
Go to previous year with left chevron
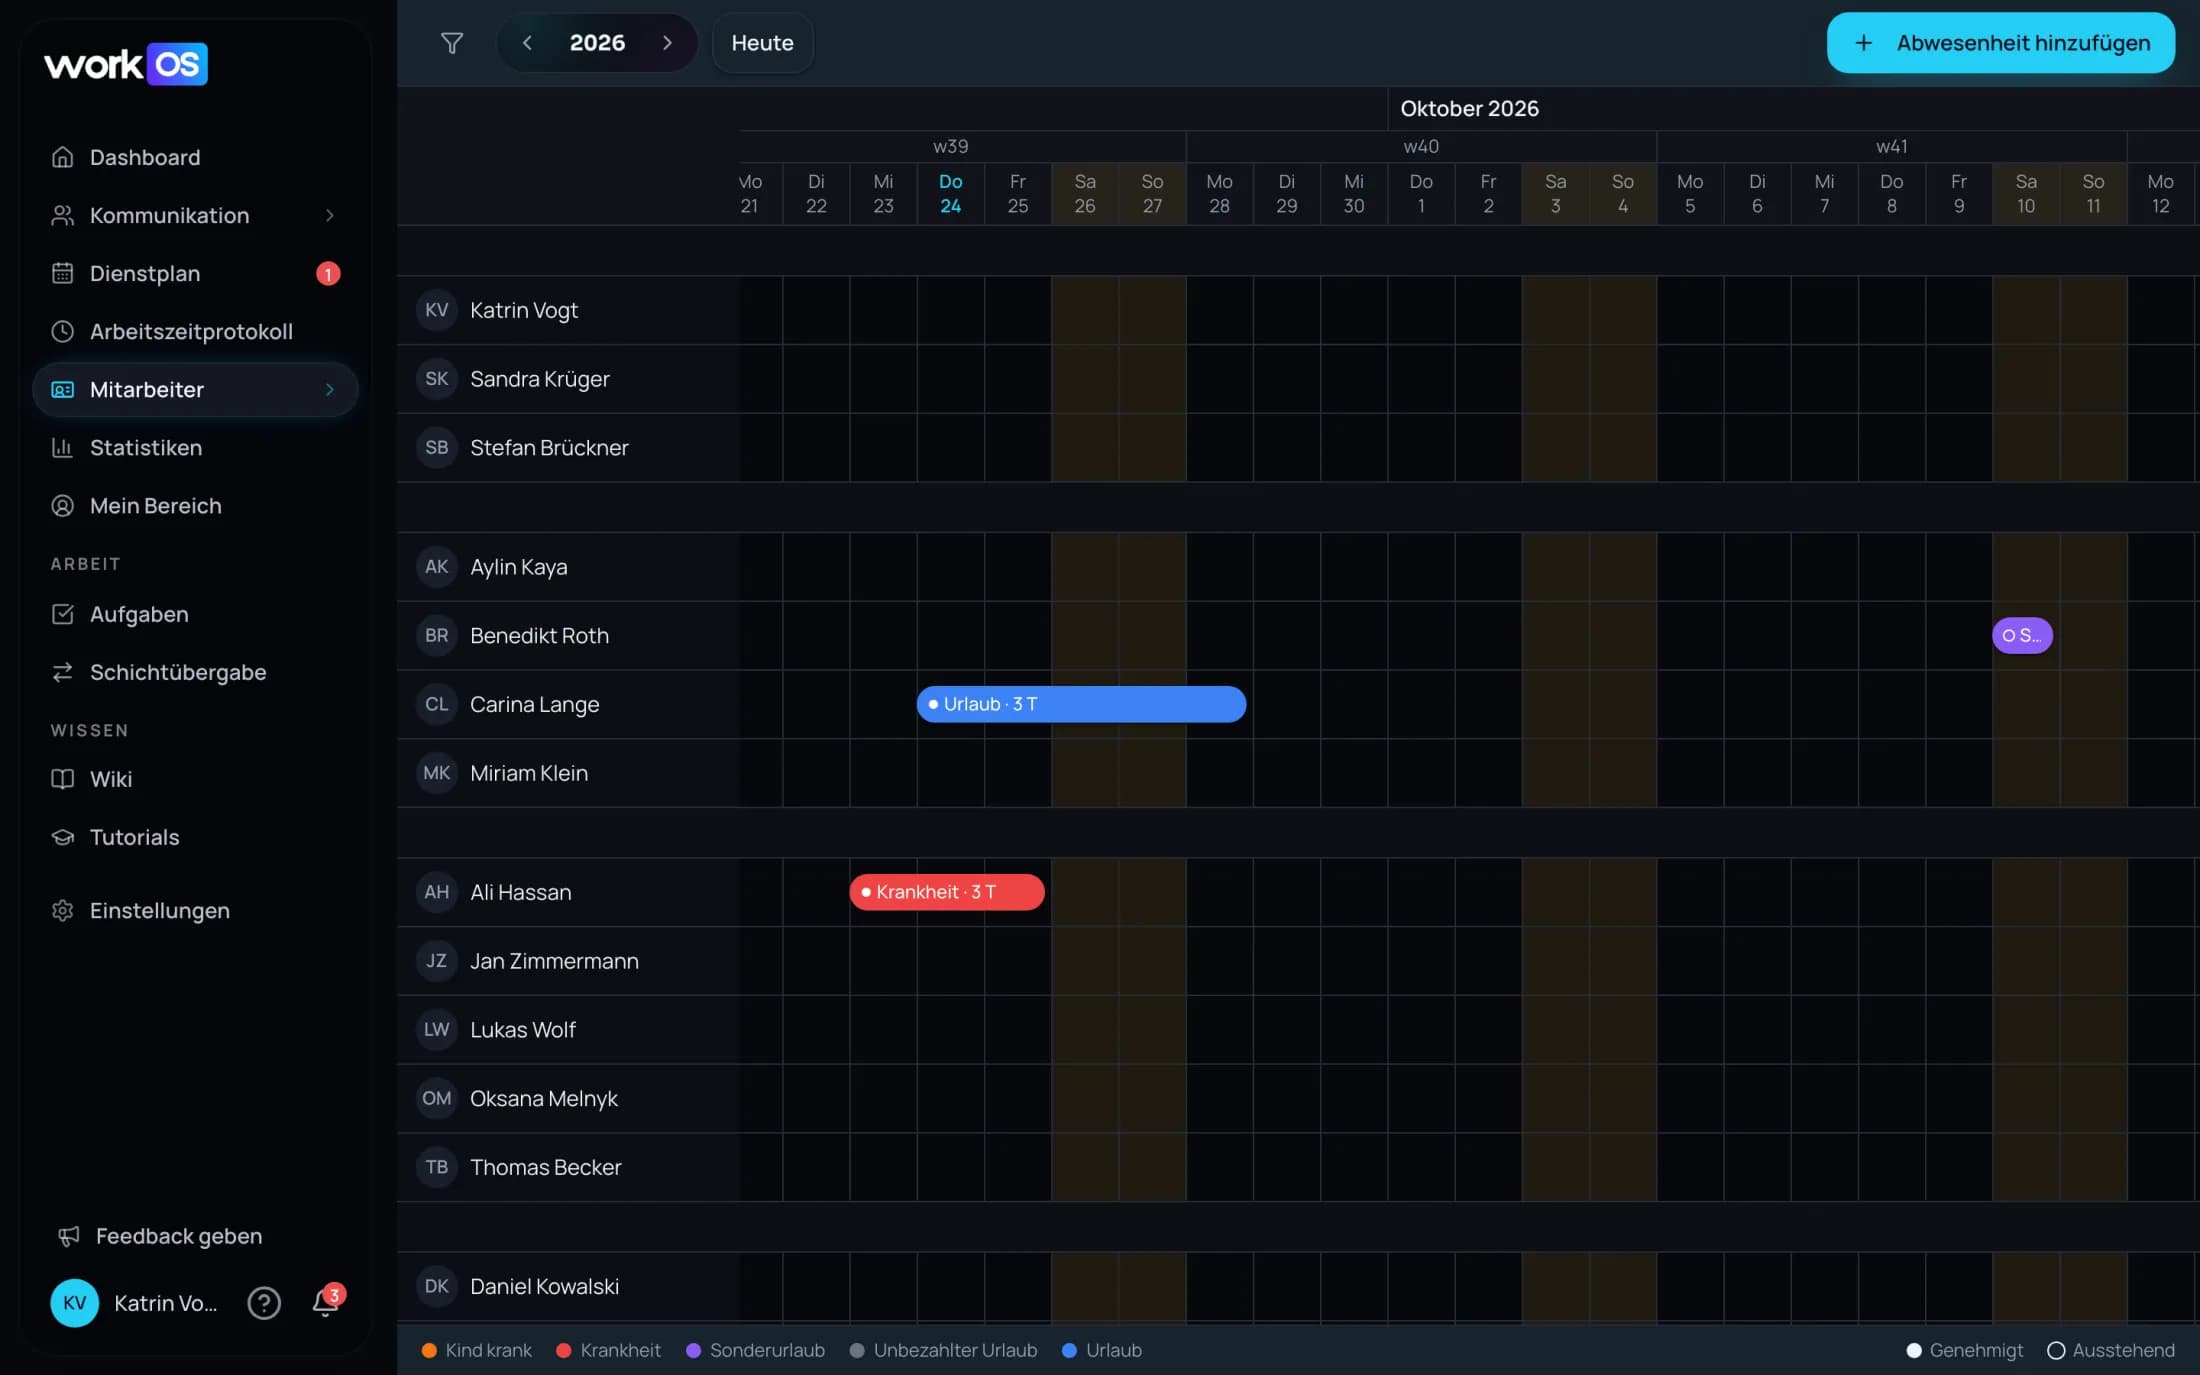(527, 43)
